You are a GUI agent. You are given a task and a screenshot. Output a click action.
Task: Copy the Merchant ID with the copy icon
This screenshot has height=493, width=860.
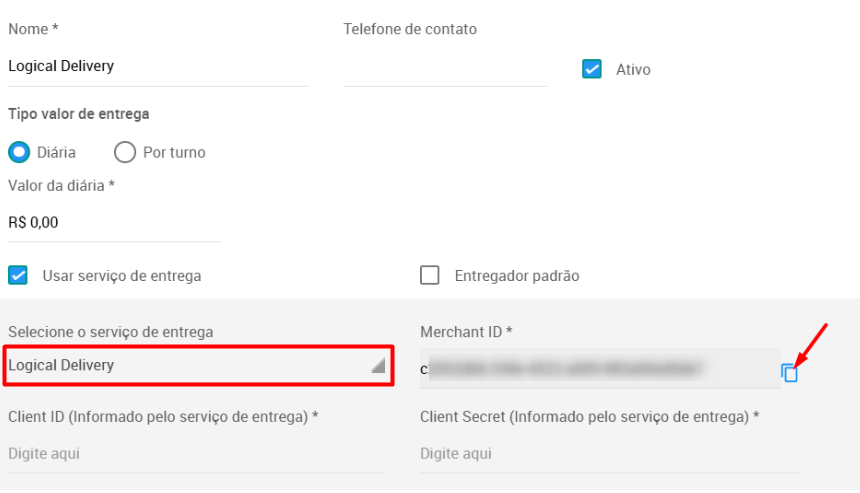[x=789, y=373]
